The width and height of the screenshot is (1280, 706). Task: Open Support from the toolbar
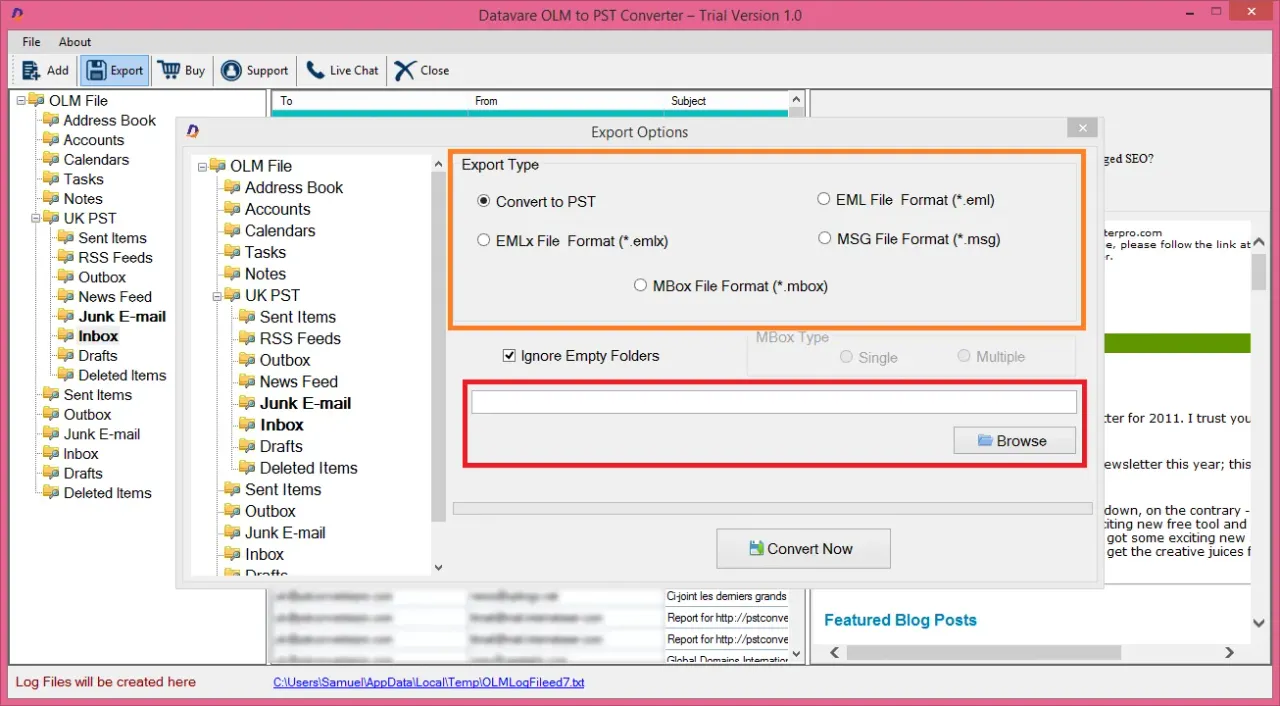[x=255, y=70]
